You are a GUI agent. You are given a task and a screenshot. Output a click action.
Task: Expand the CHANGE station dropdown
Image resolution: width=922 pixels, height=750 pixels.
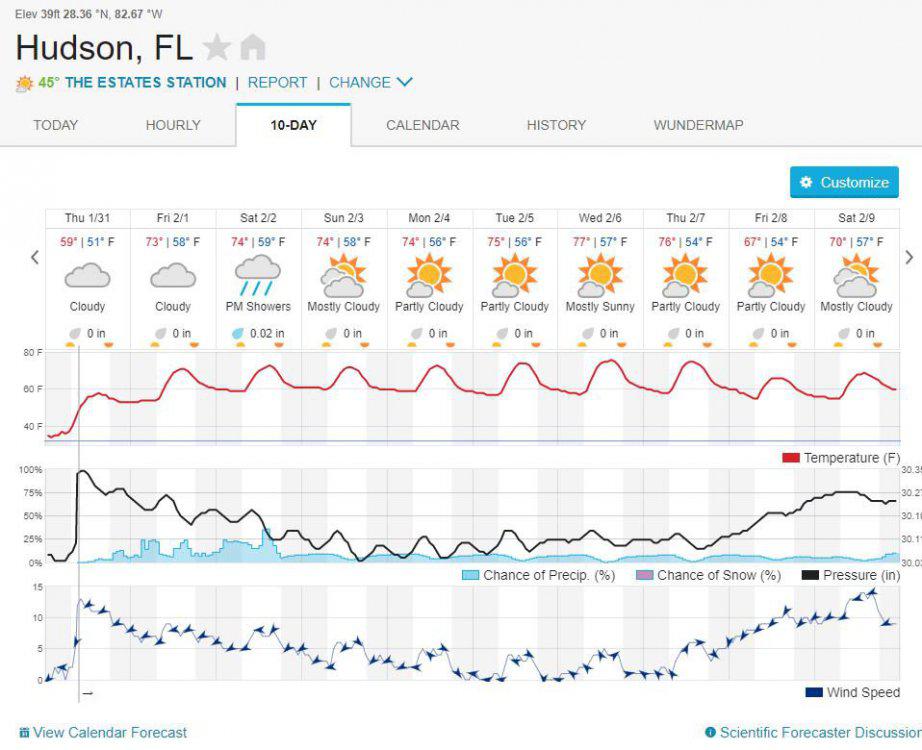[x=370, y=82]
